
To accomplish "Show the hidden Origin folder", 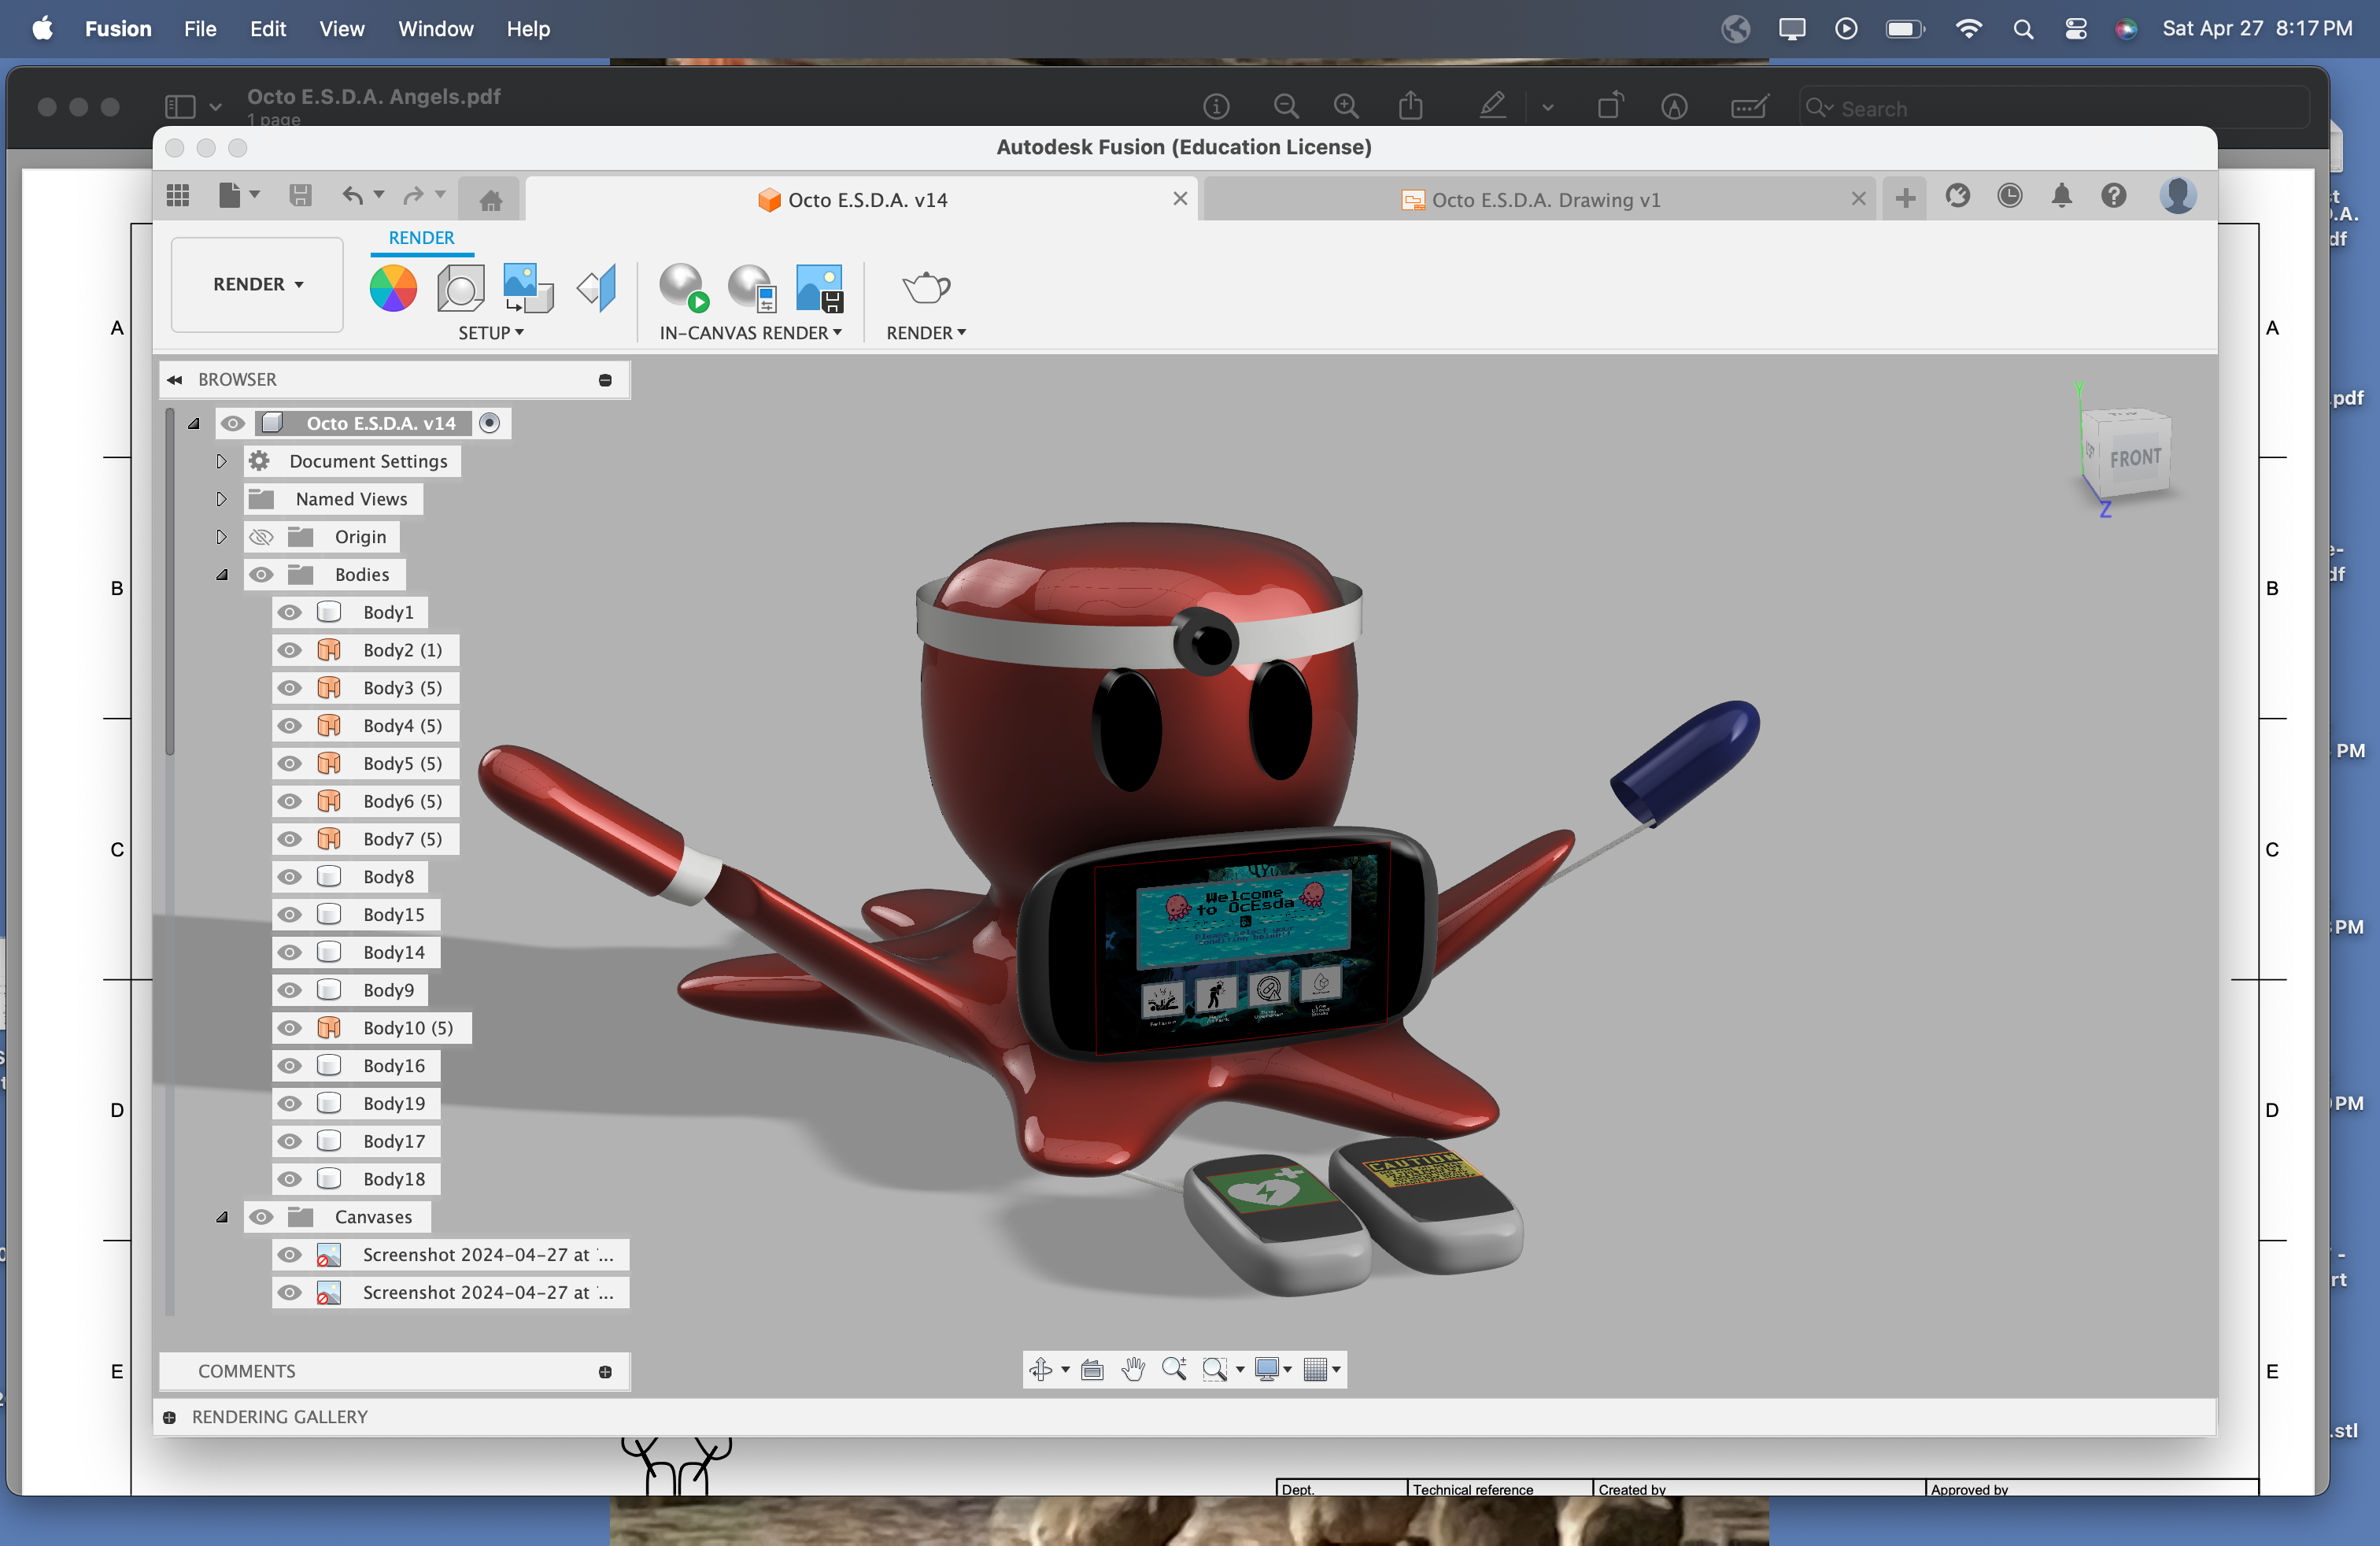I will coord(261,537).
